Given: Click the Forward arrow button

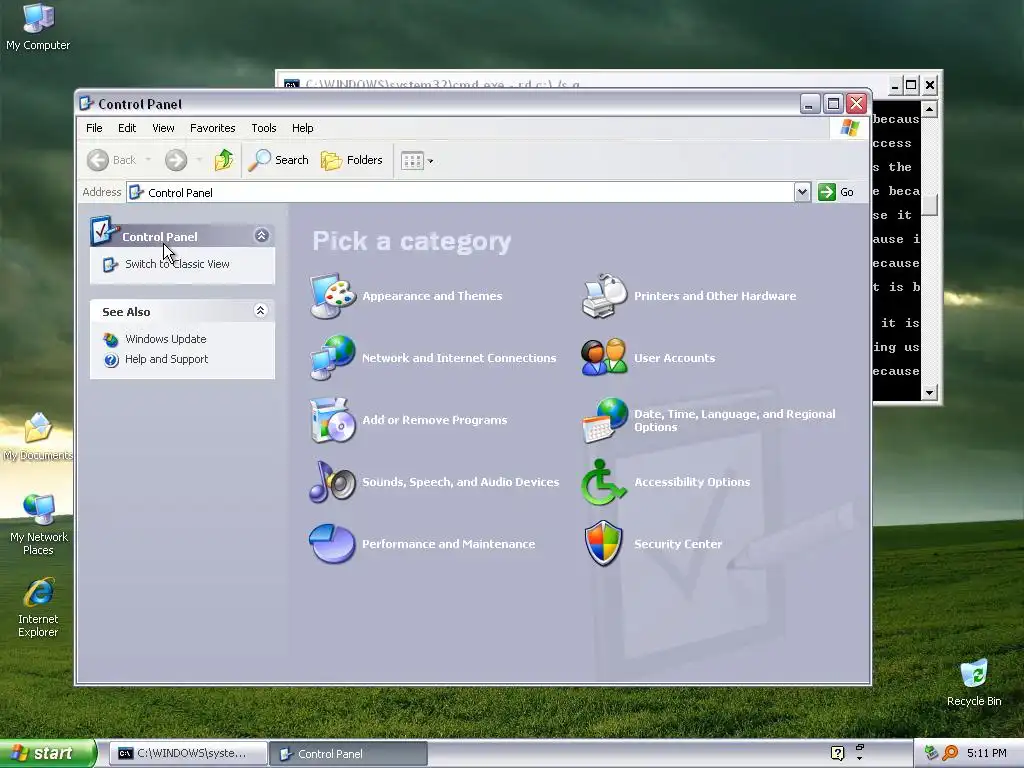Looking at the screenshot, I should 176,160.
